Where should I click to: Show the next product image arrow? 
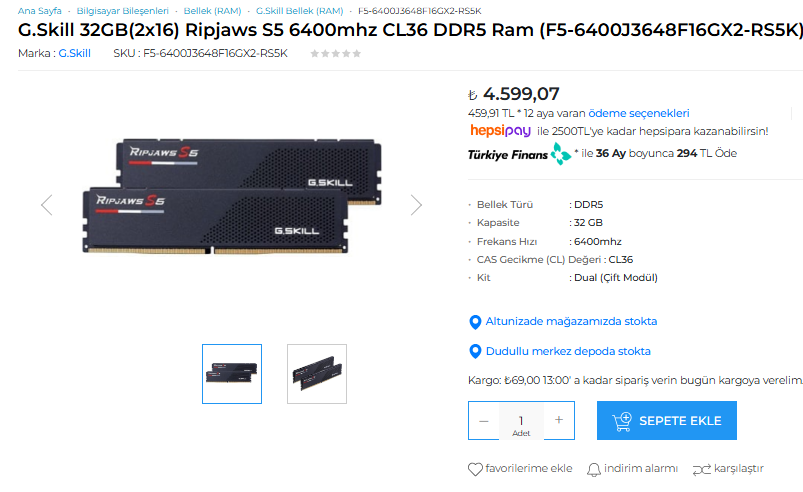pyautogui.click(x=416, y=205)
